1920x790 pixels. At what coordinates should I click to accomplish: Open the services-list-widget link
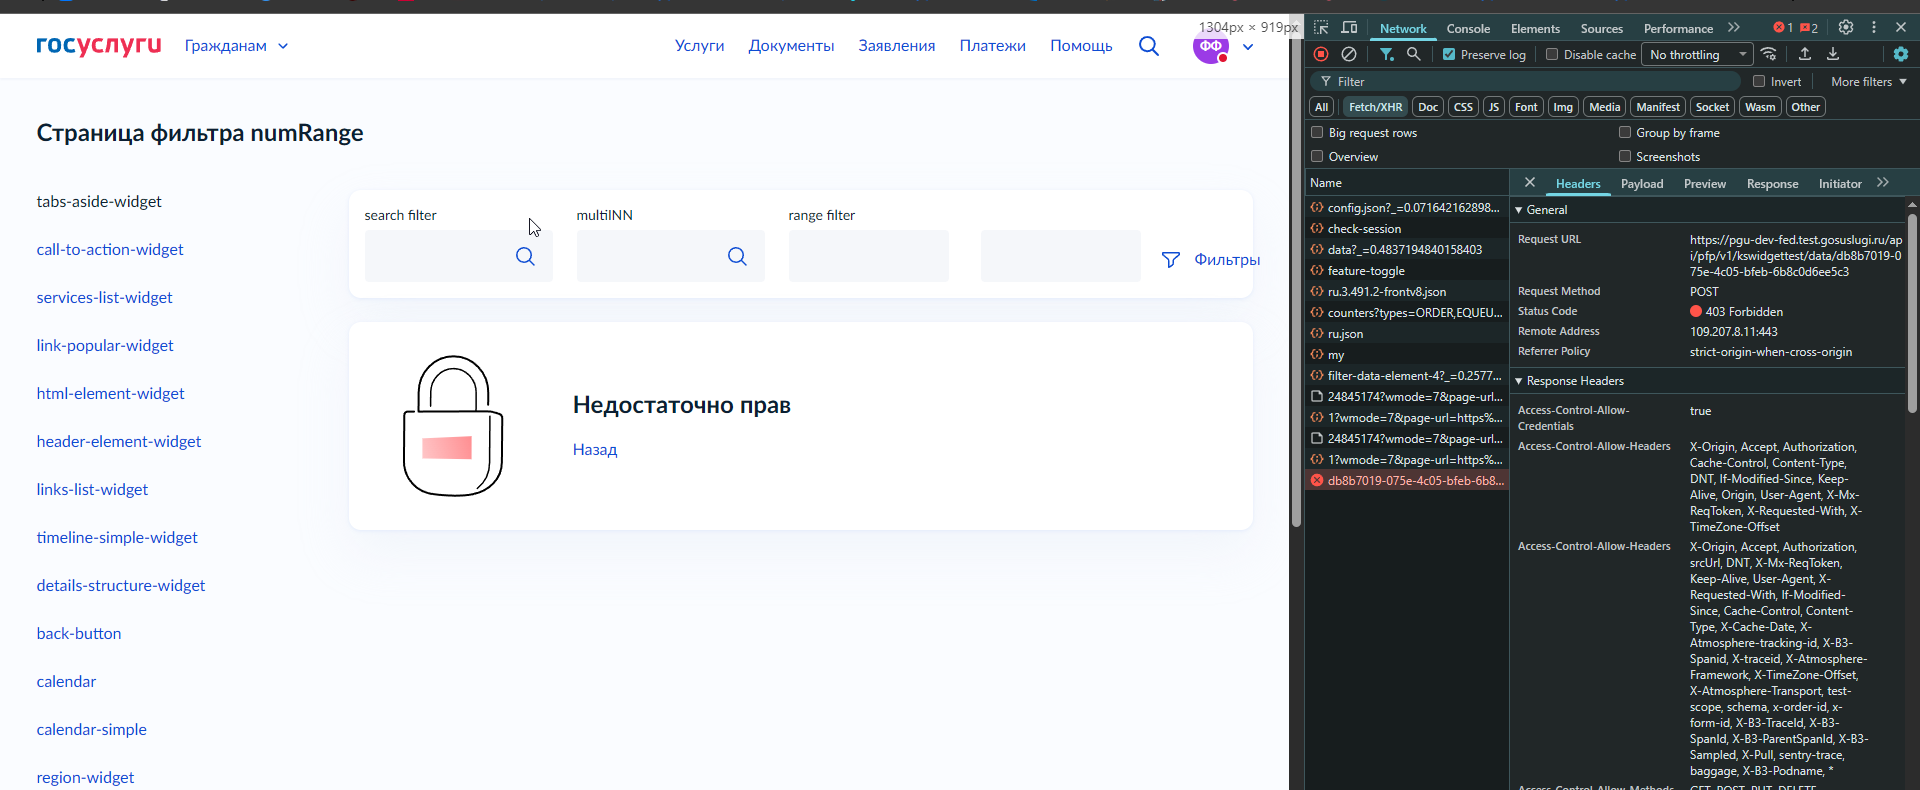105,298
